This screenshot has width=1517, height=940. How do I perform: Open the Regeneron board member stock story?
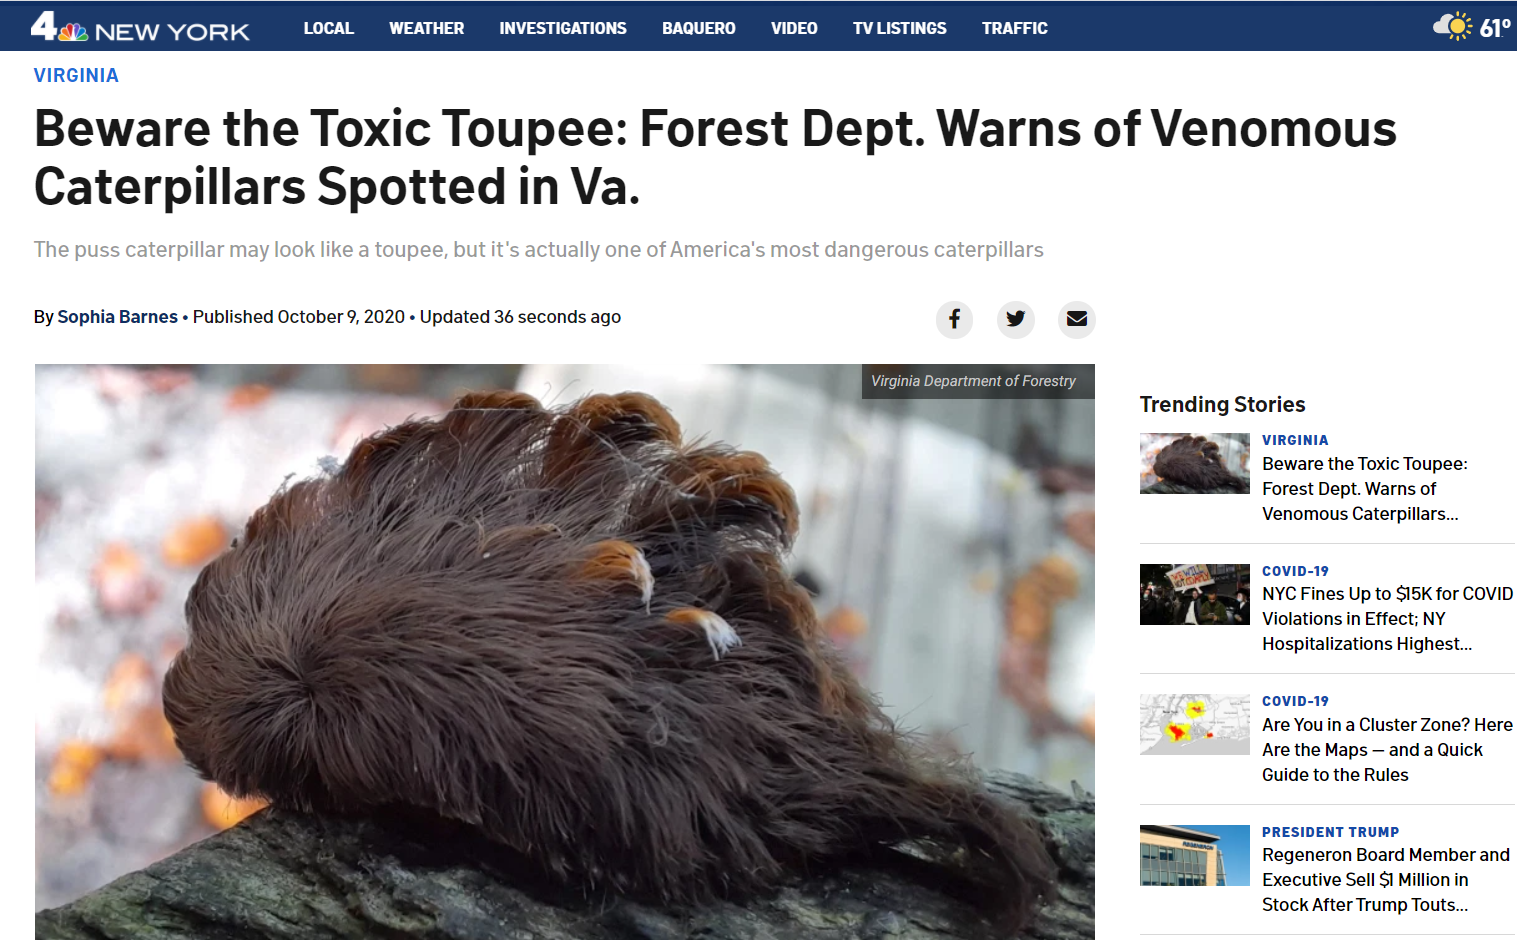[x=1386, y=880]
